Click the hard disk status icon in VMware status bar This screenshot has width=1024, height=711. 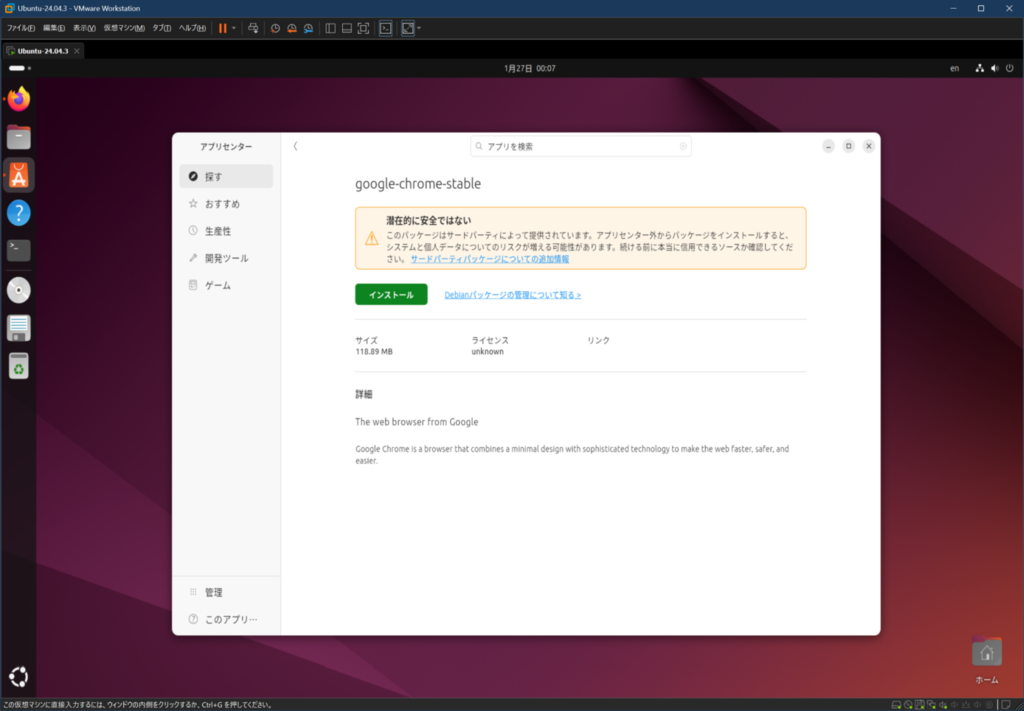click(x=897, y=705)
